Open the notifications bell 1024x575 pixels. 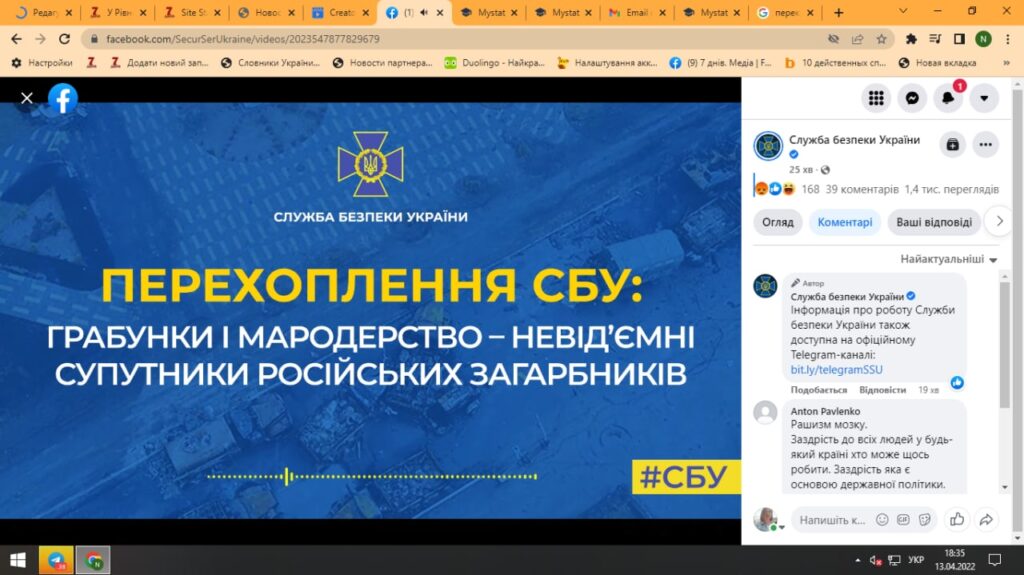click(x=948, y=98)
